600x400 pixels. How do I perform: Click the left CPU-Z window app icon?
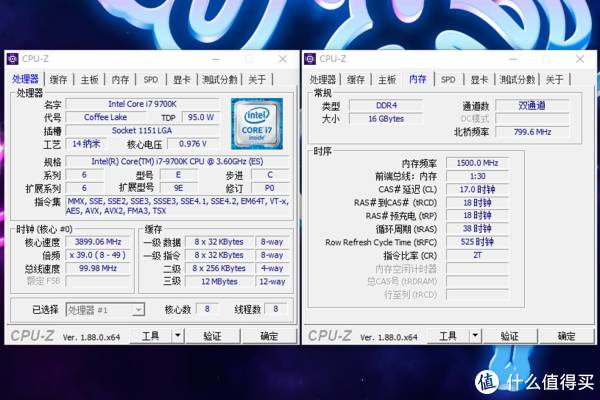(x=13, y=59)
